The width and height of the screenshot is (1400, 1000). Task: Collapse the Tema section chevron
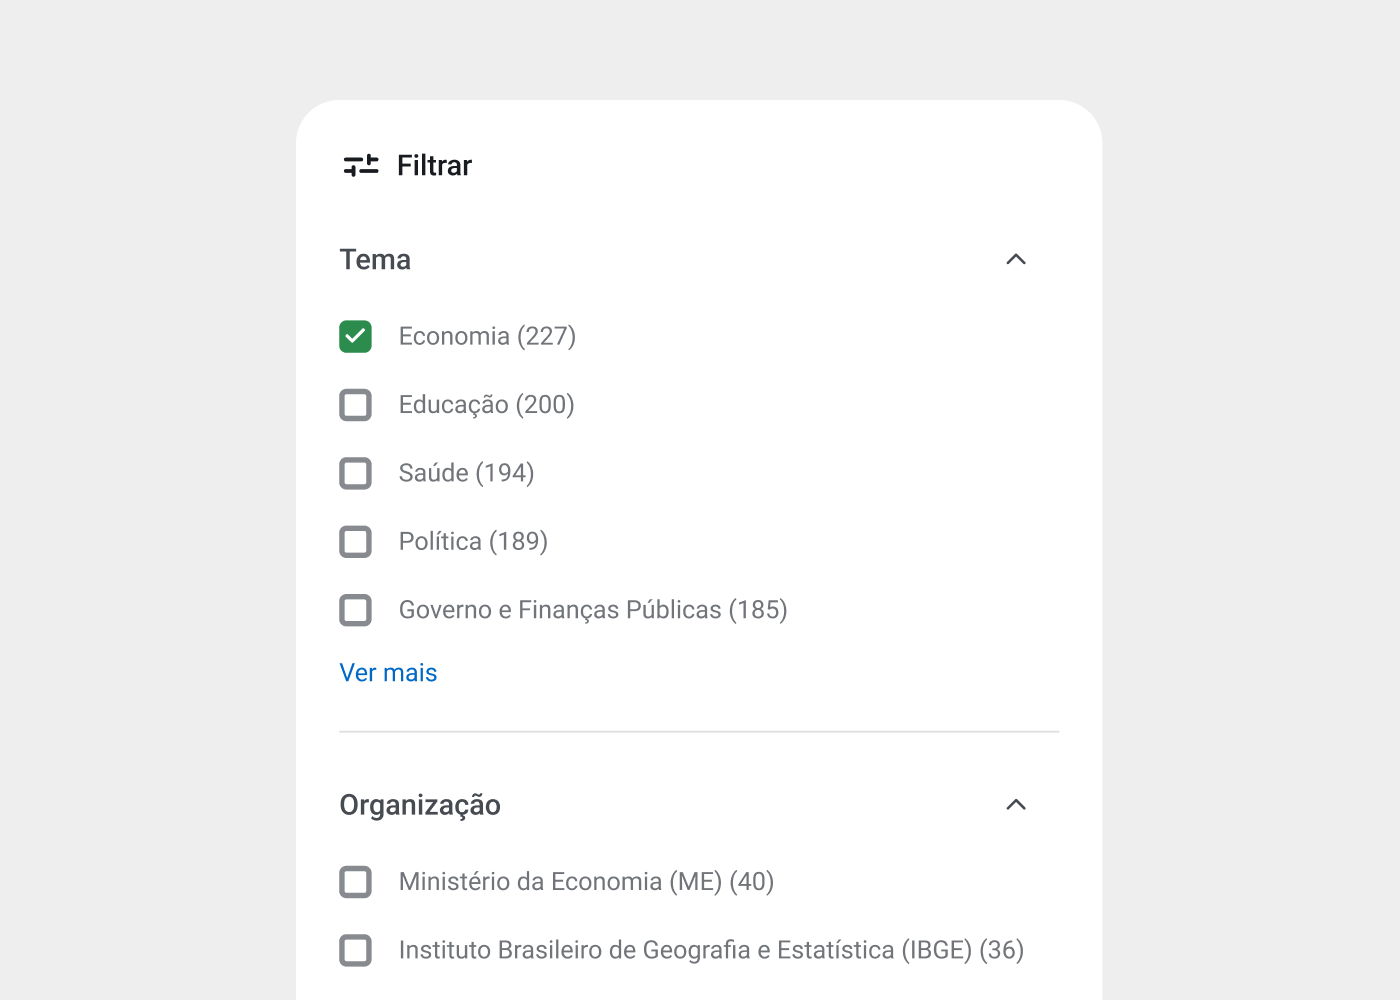(x=1016, y=259)
